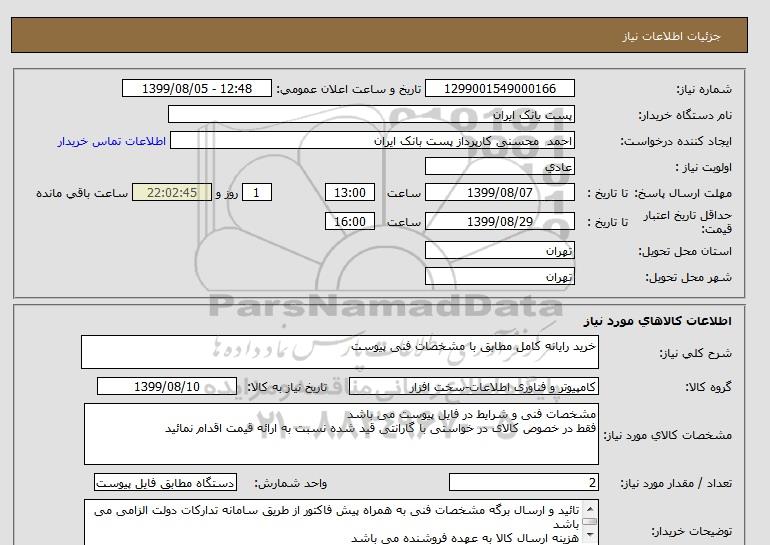Click scroll-up arrow in buyer notes box

[590, 509]
